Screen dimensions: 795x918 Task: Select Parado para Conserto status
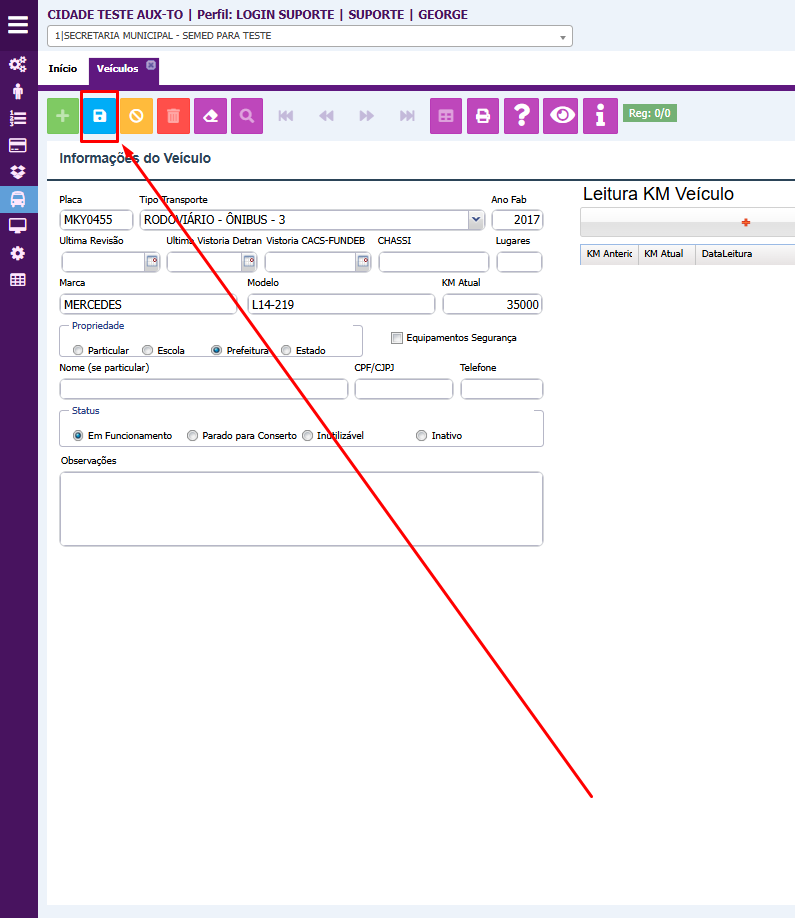[193, 436]
